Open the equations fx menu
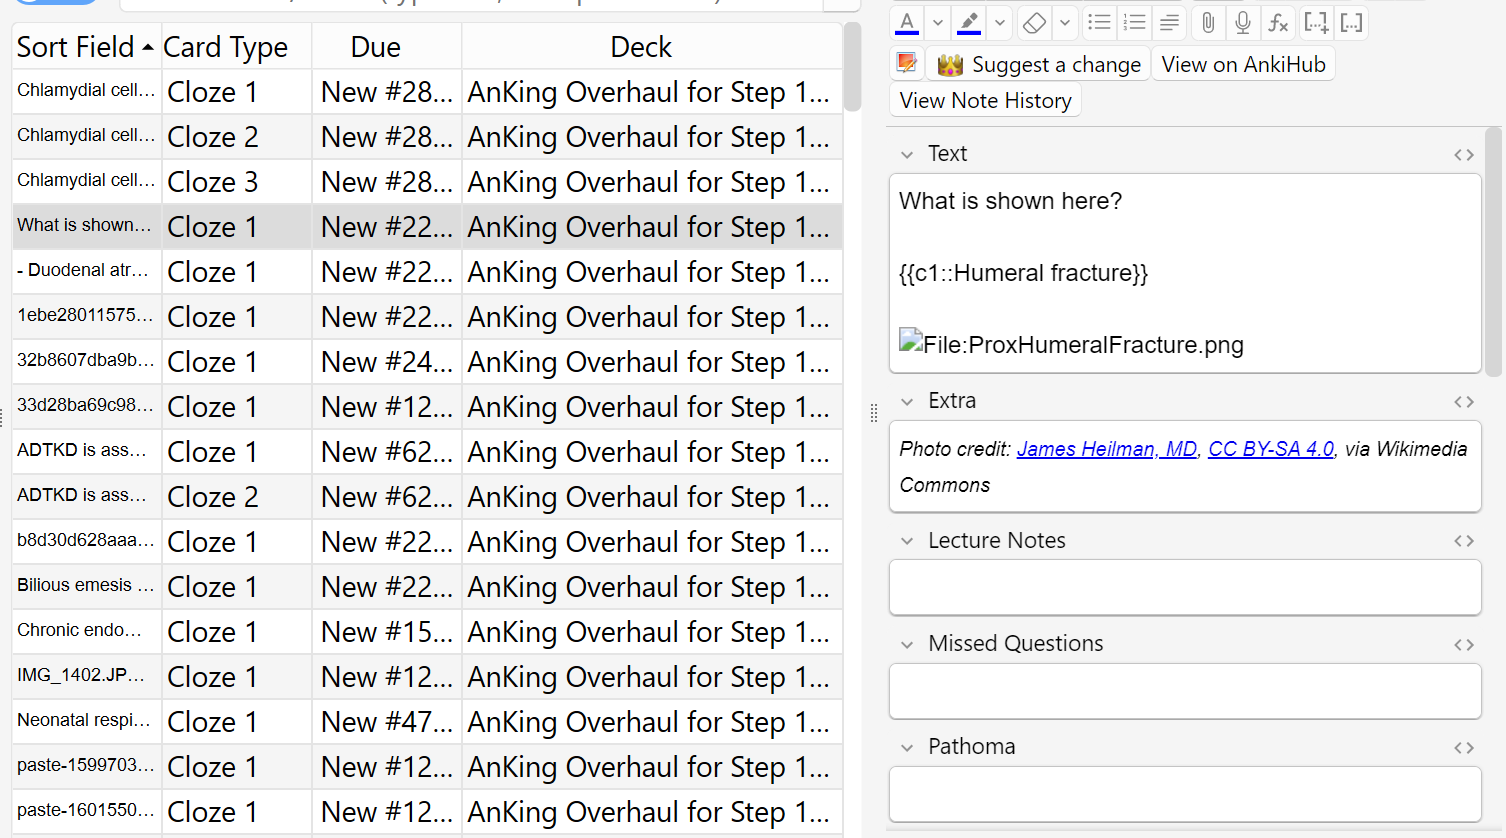 (1278, 22)
